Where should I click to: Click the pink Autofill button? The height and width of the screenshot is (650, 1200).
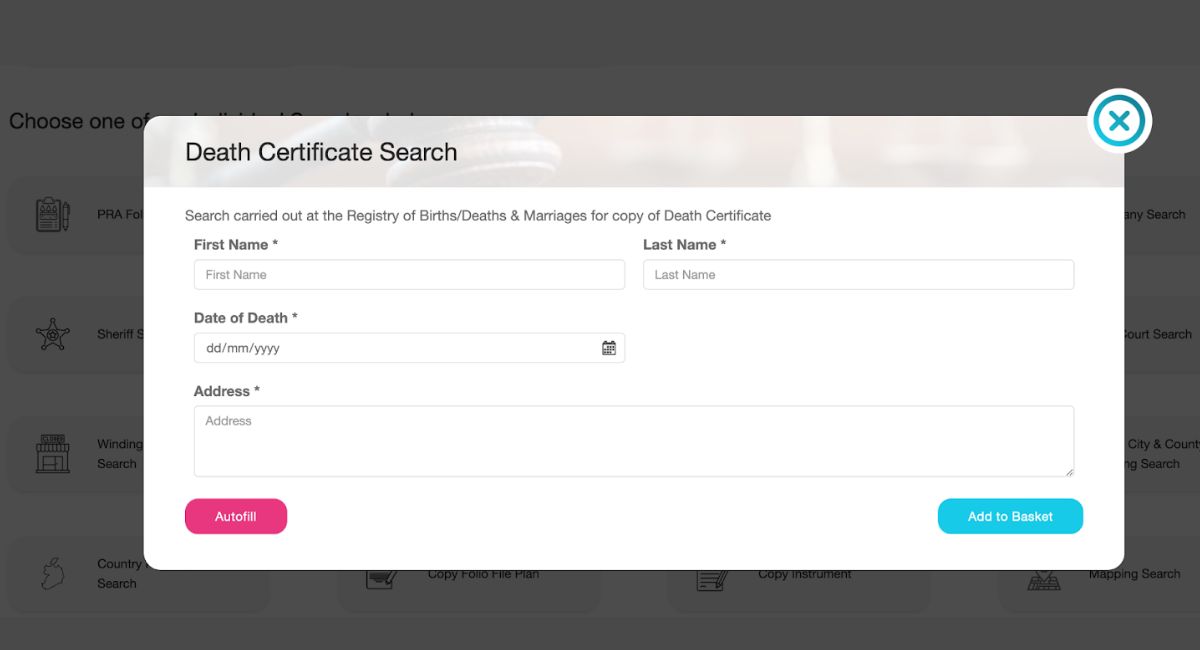[236, 516]
